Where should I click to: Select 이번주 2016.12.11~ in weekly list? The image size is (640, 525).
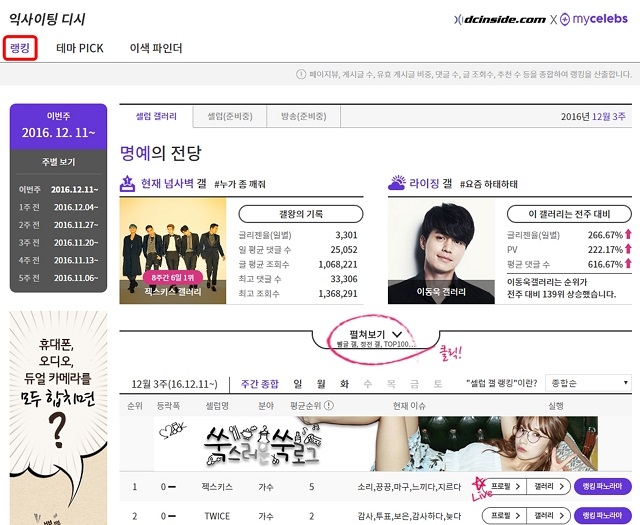(58, 189)
